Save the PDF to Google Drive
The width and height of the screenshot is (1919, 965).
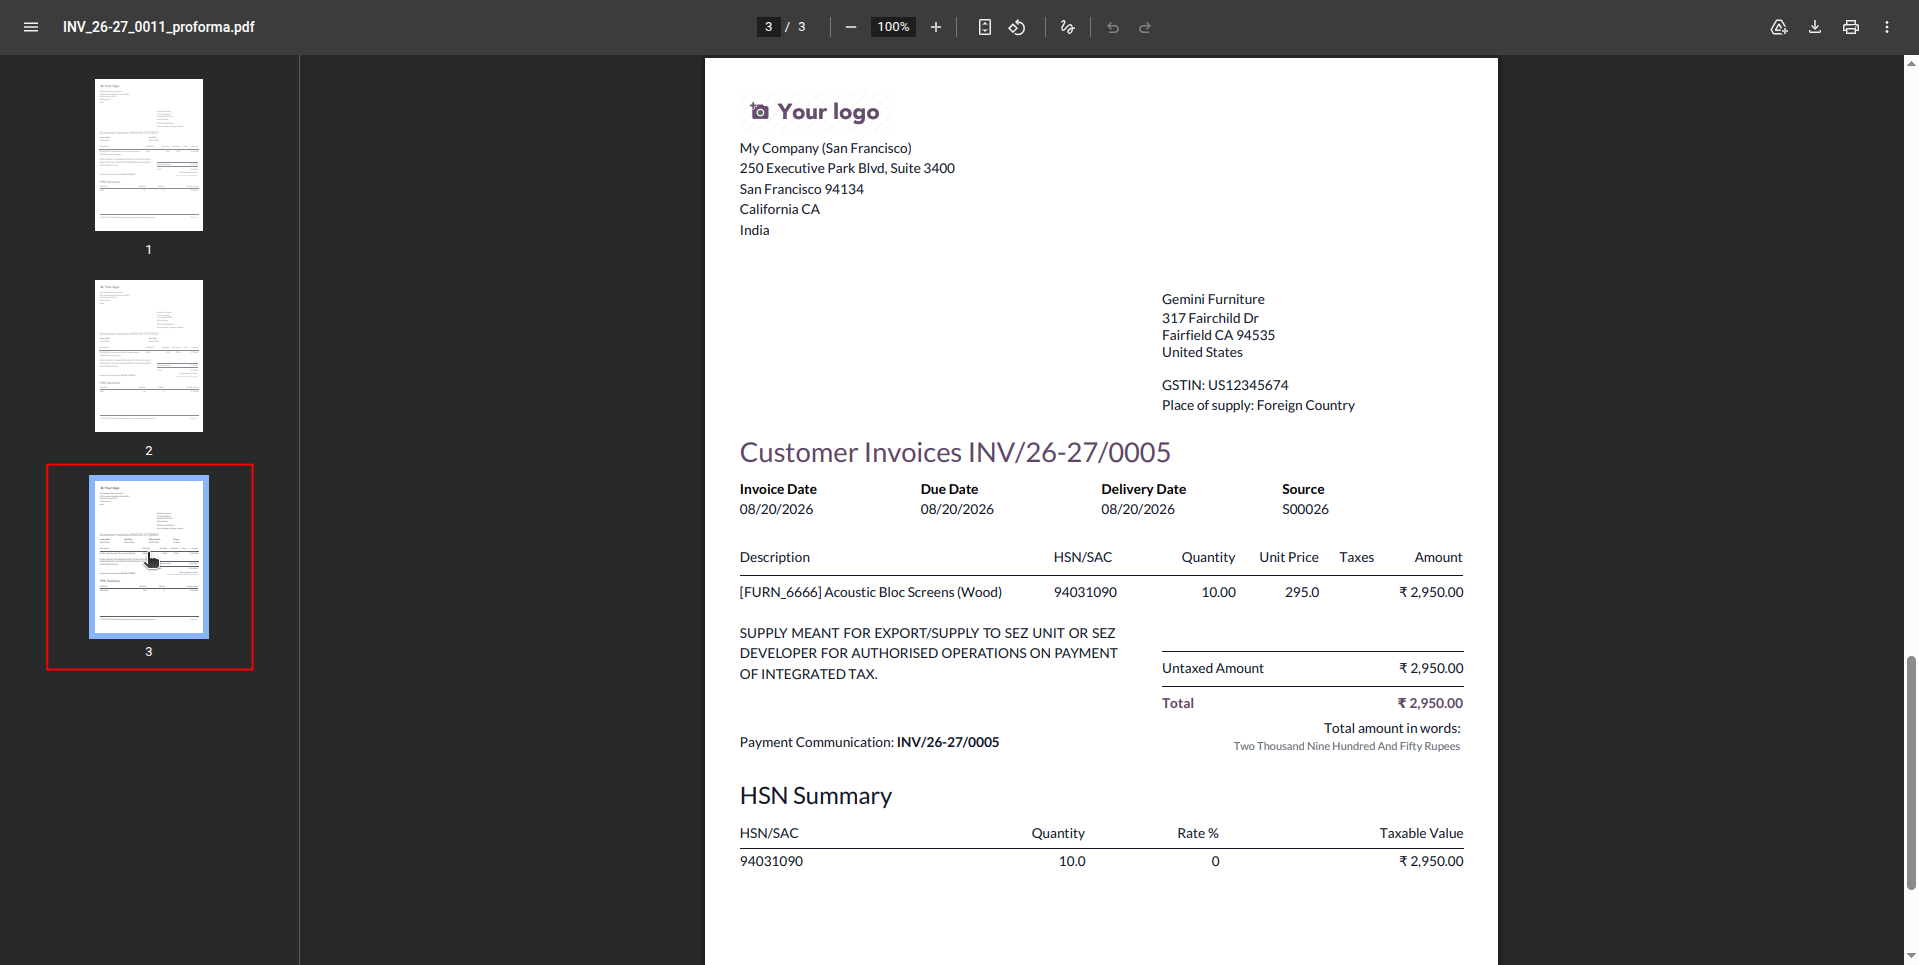click(x=1779, y=27)
